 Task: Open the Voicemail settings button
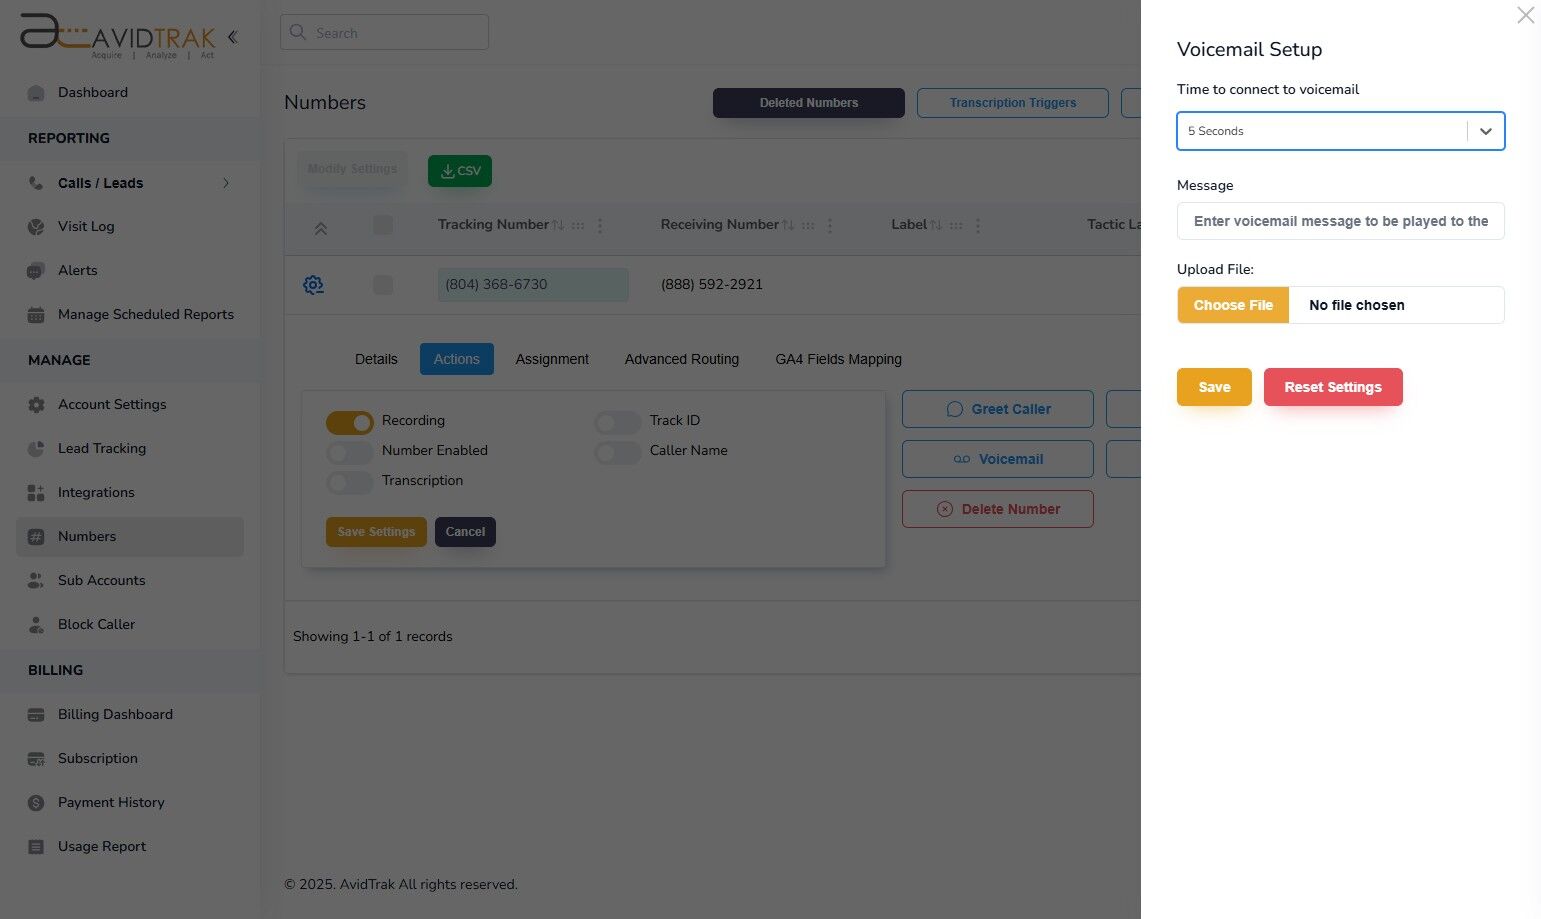tap(997, 458)
